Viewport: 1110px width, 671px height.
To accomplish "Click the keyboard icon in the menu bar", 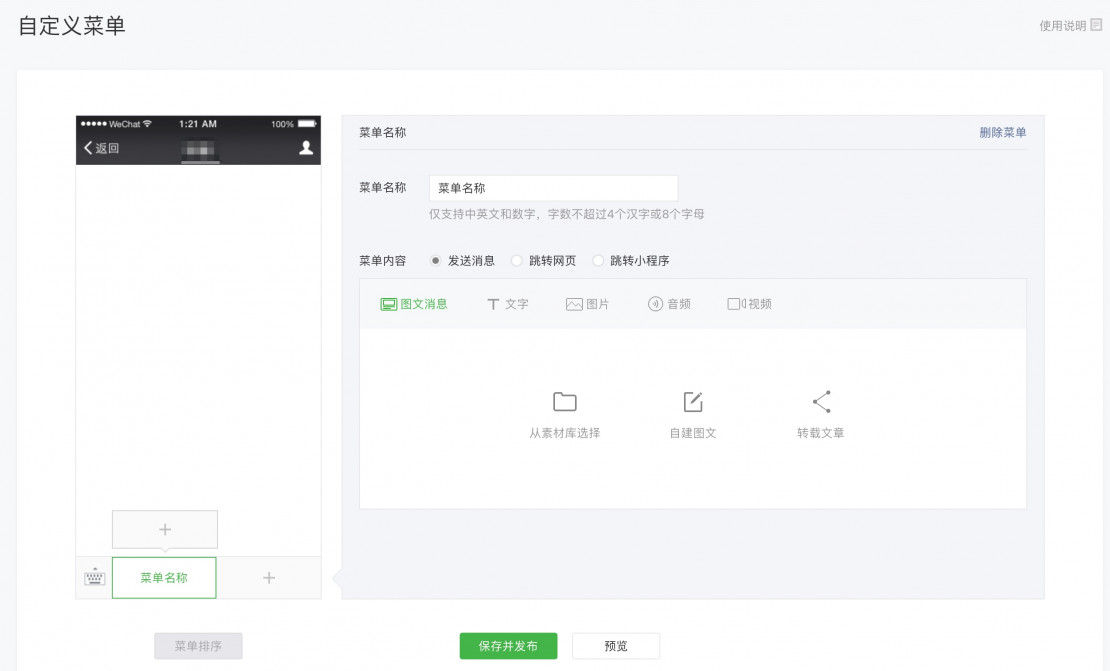I will coord(93,577).
